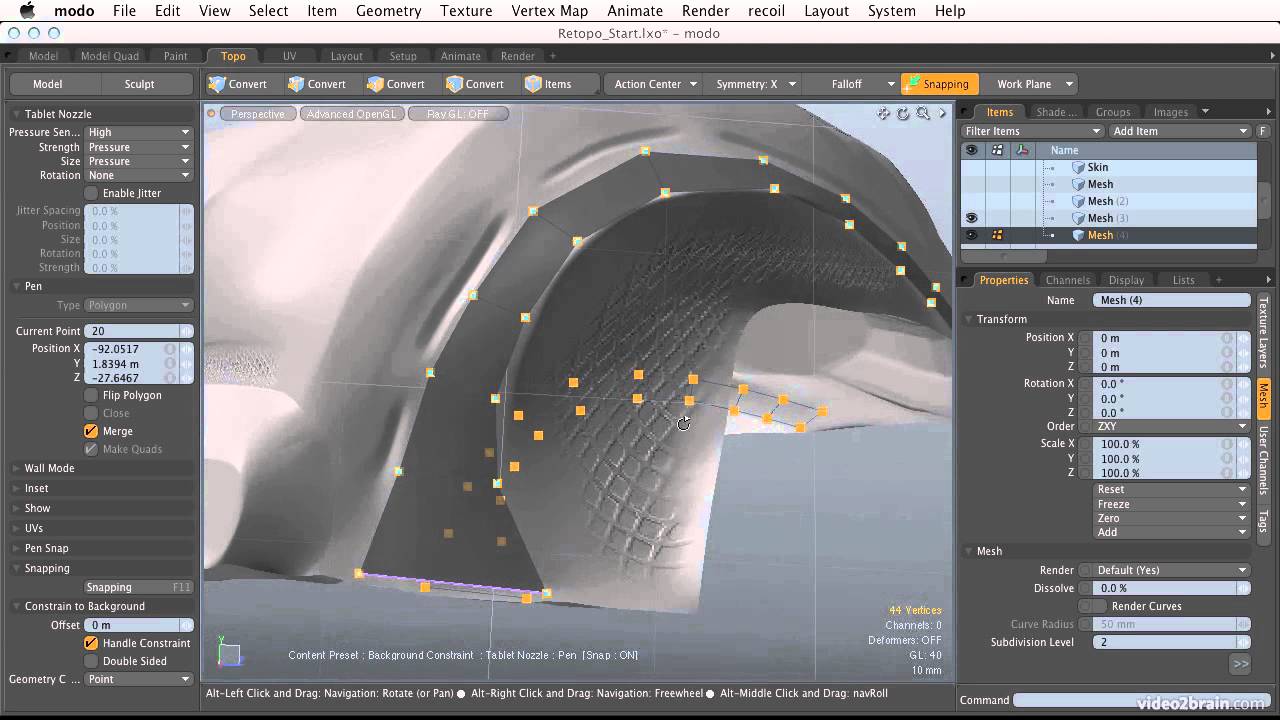Click the green Snapping icon in the toolbar
Image resolution: width=1280 pixels, height=720 pixels.
pyautogui.click(x=912, y=84)
